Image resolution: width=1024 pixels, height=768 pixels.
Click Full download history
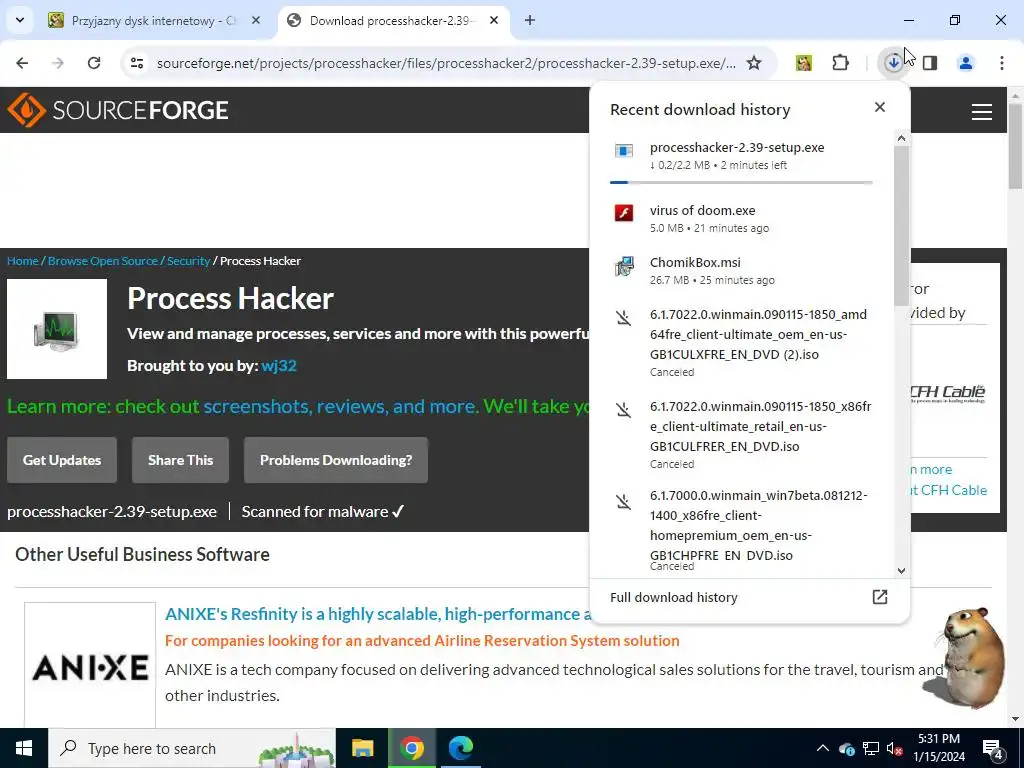click(x=673, y=597)
